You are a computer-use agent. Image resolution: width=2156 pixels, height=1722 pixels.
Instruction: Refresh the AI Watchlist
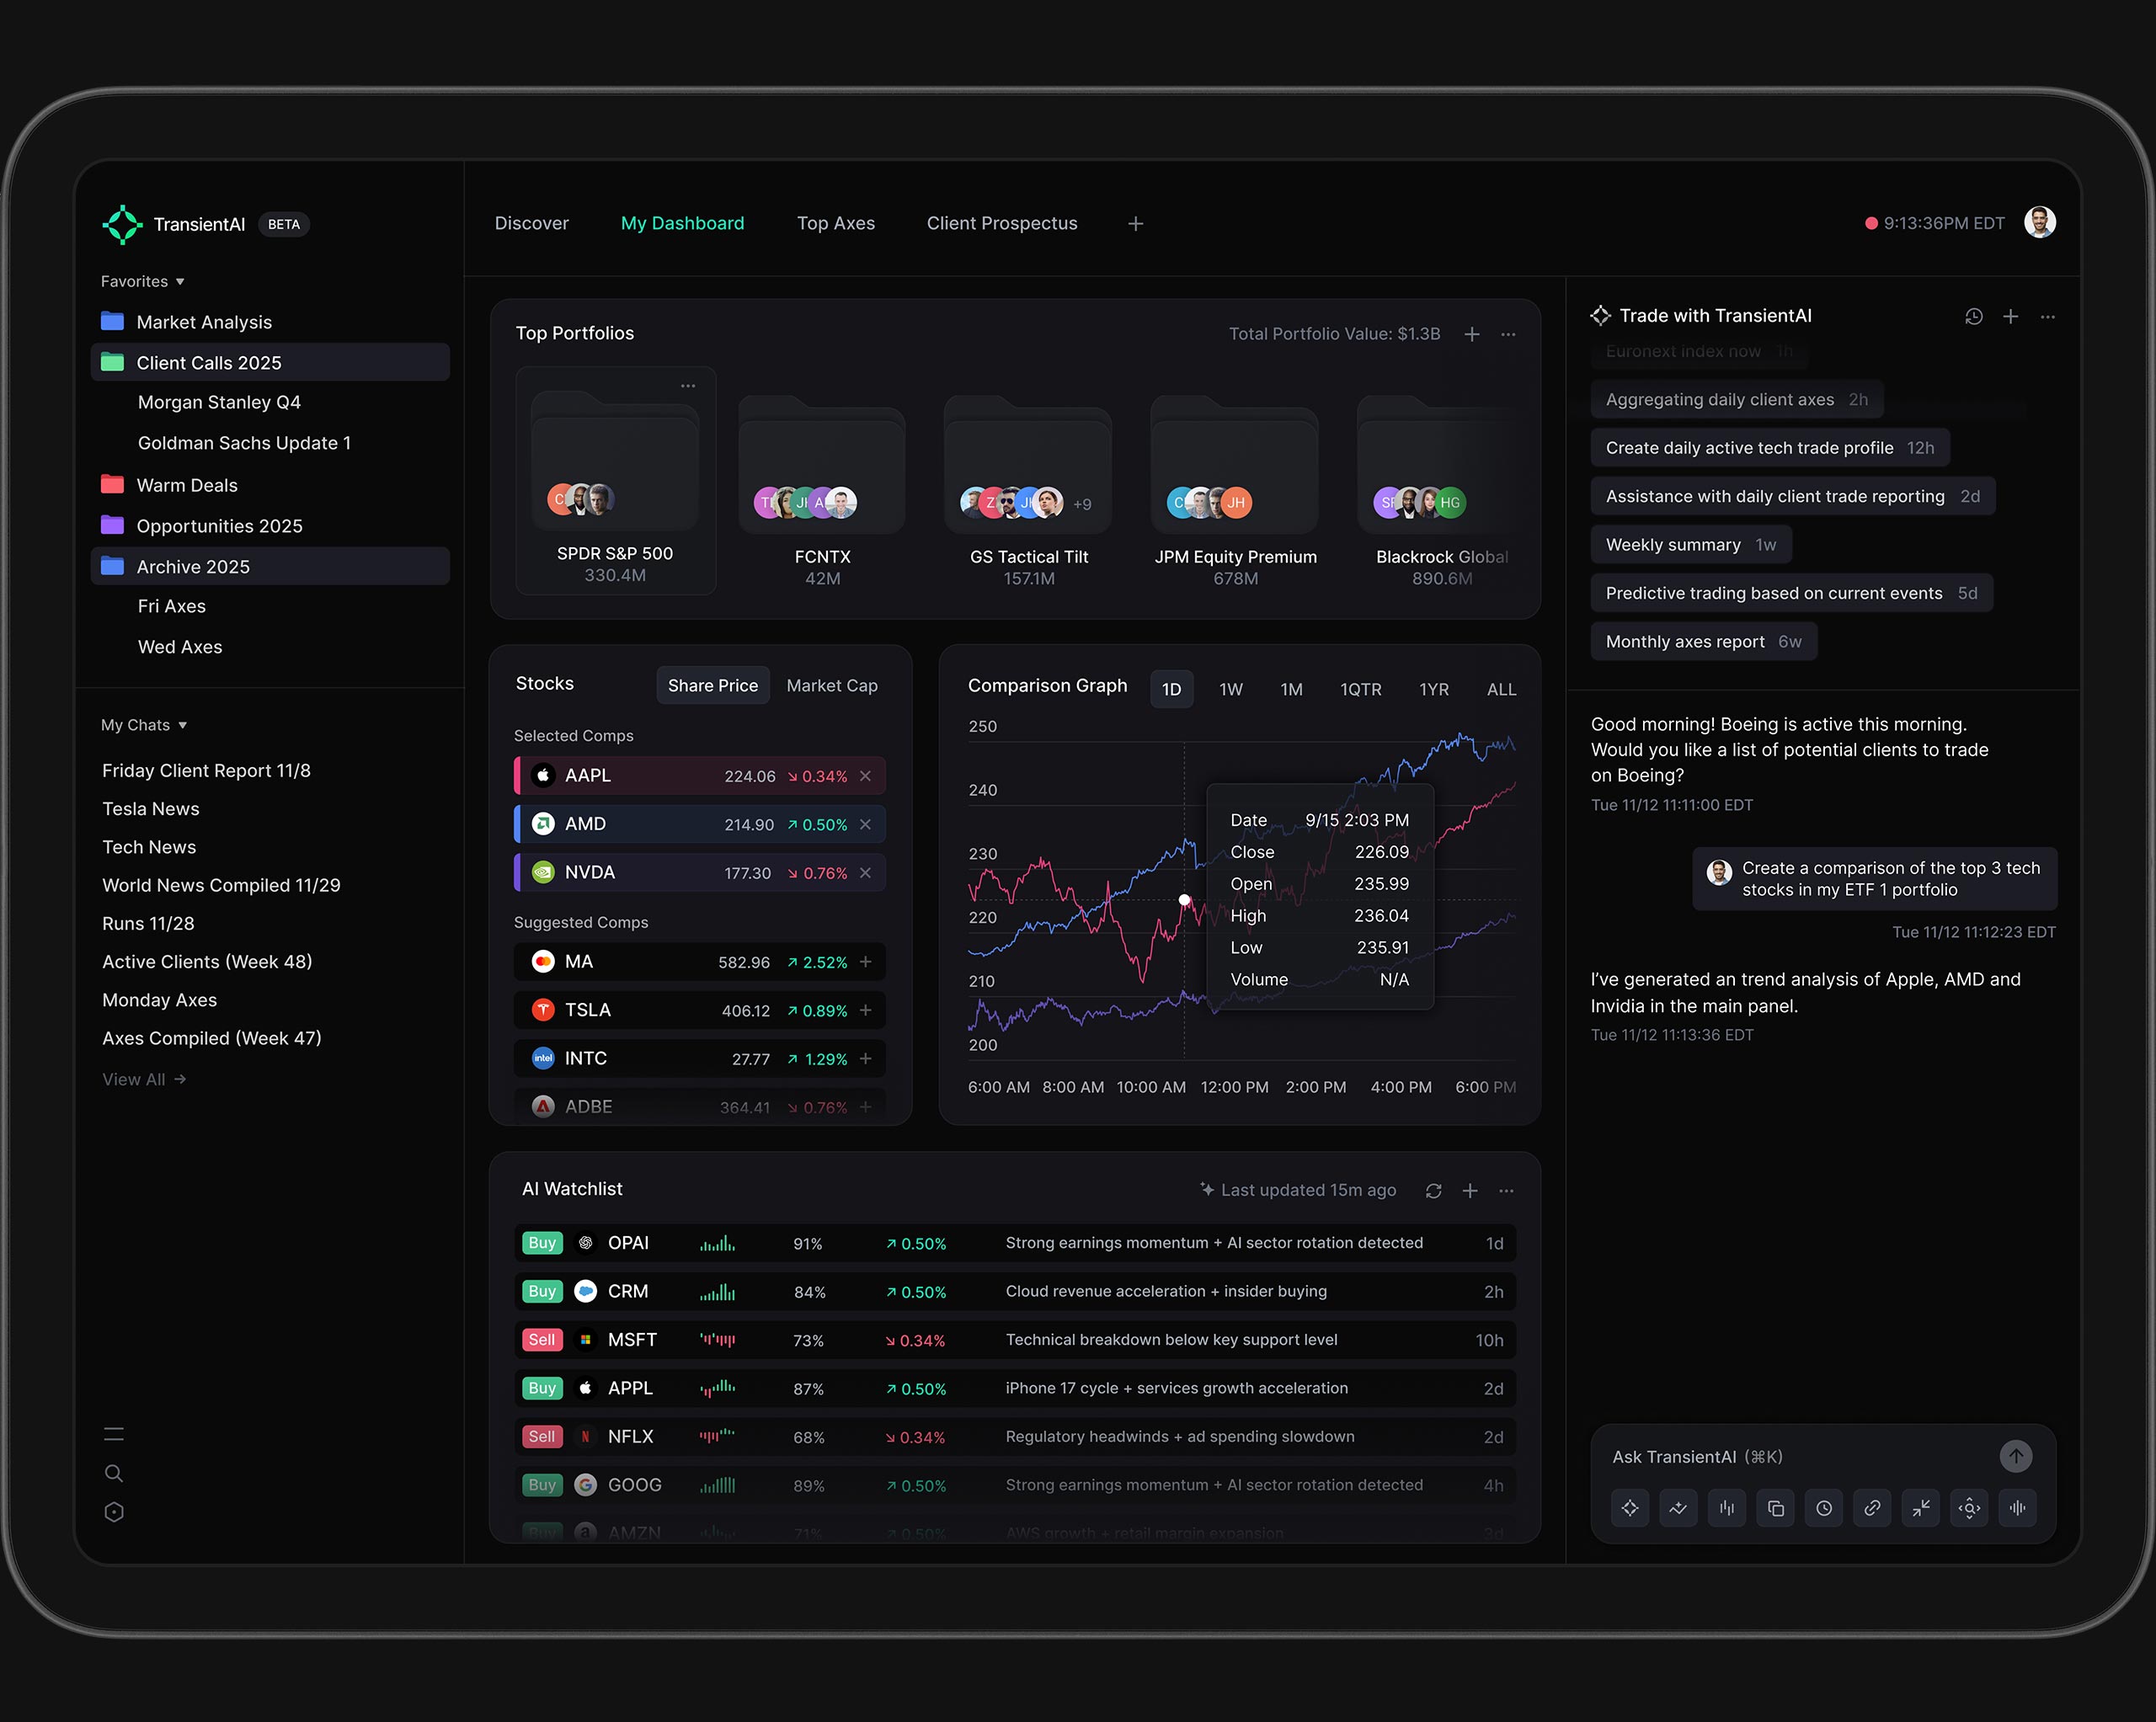tap(1433, 1191)
